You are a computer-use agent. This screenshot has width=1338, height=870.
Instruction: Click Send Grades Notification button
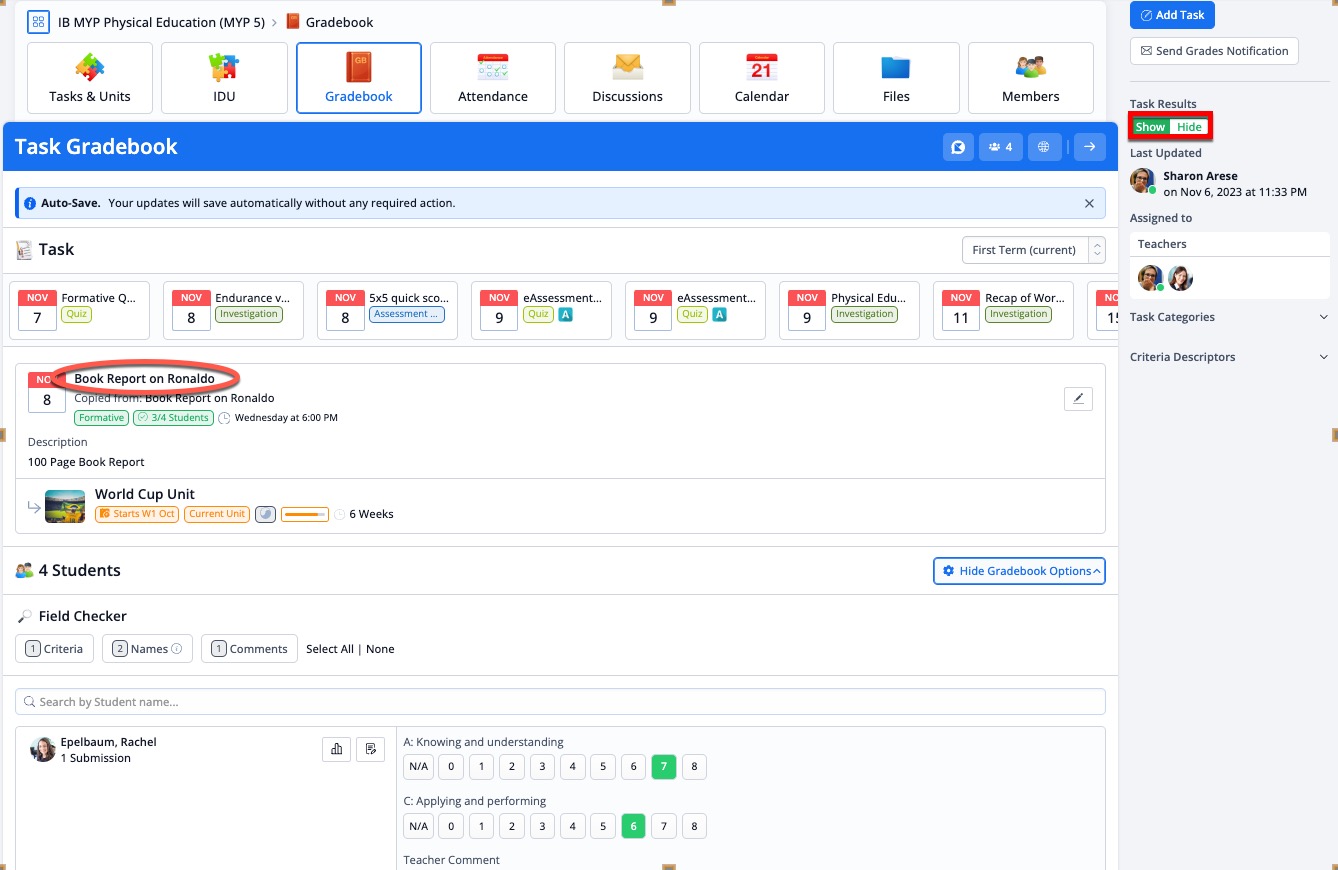[1214, 51]
